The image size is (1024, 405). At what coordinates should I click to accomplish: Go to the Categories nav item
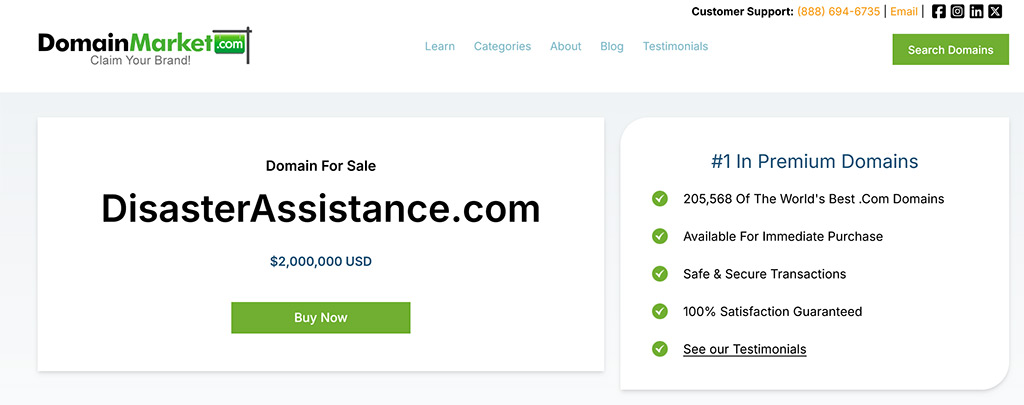502,46
